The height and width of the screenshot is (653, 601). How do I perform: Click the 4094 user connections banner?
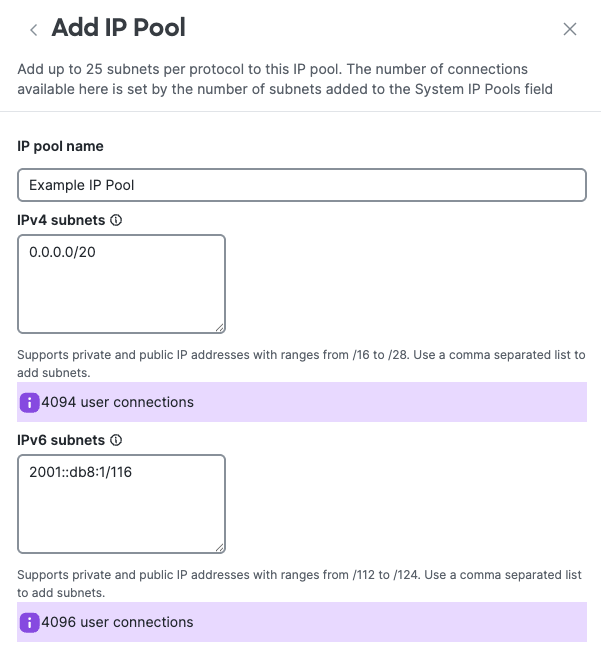point(300,402)
